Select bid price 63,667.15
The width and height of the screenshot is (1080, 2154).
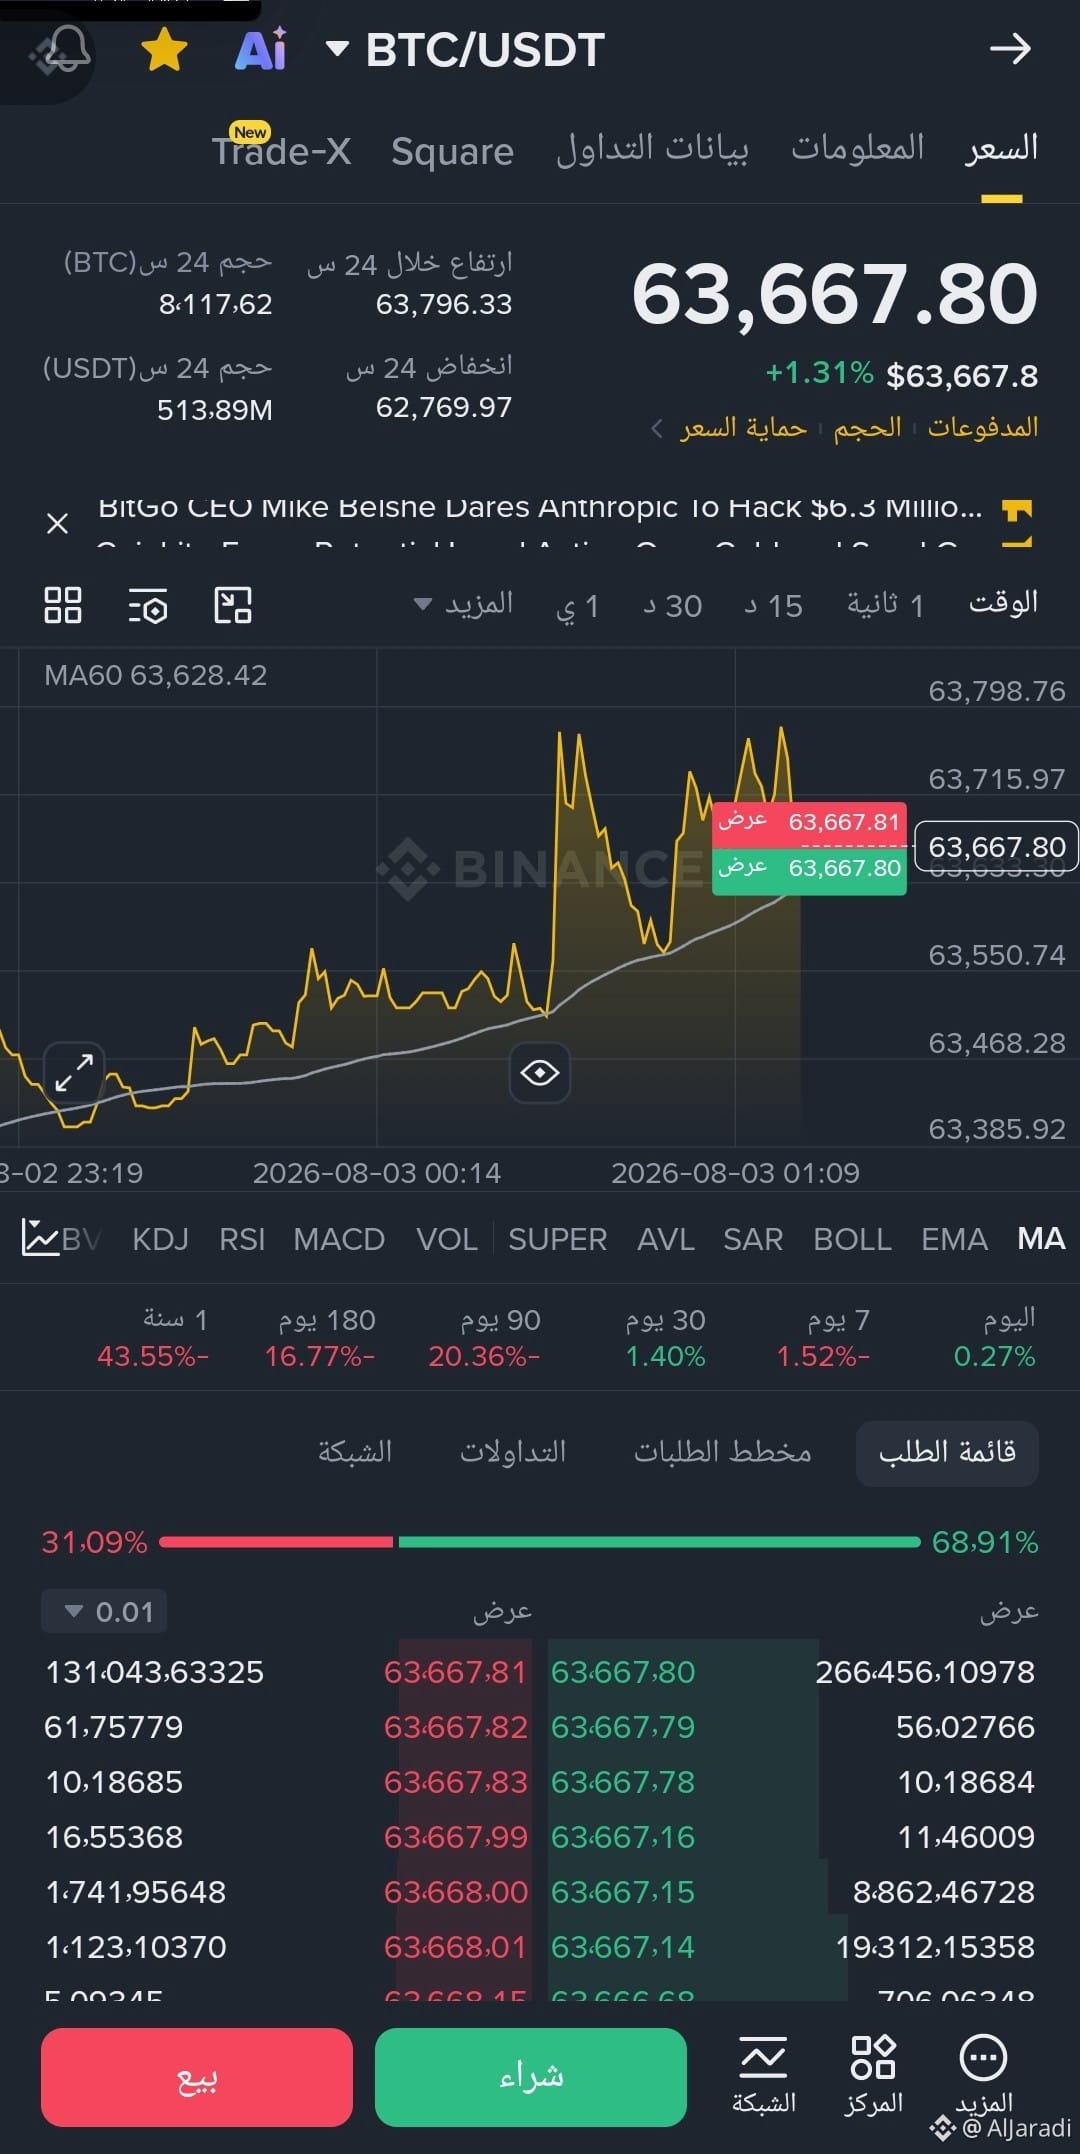pyautogui.click(x=623, y=1892)
